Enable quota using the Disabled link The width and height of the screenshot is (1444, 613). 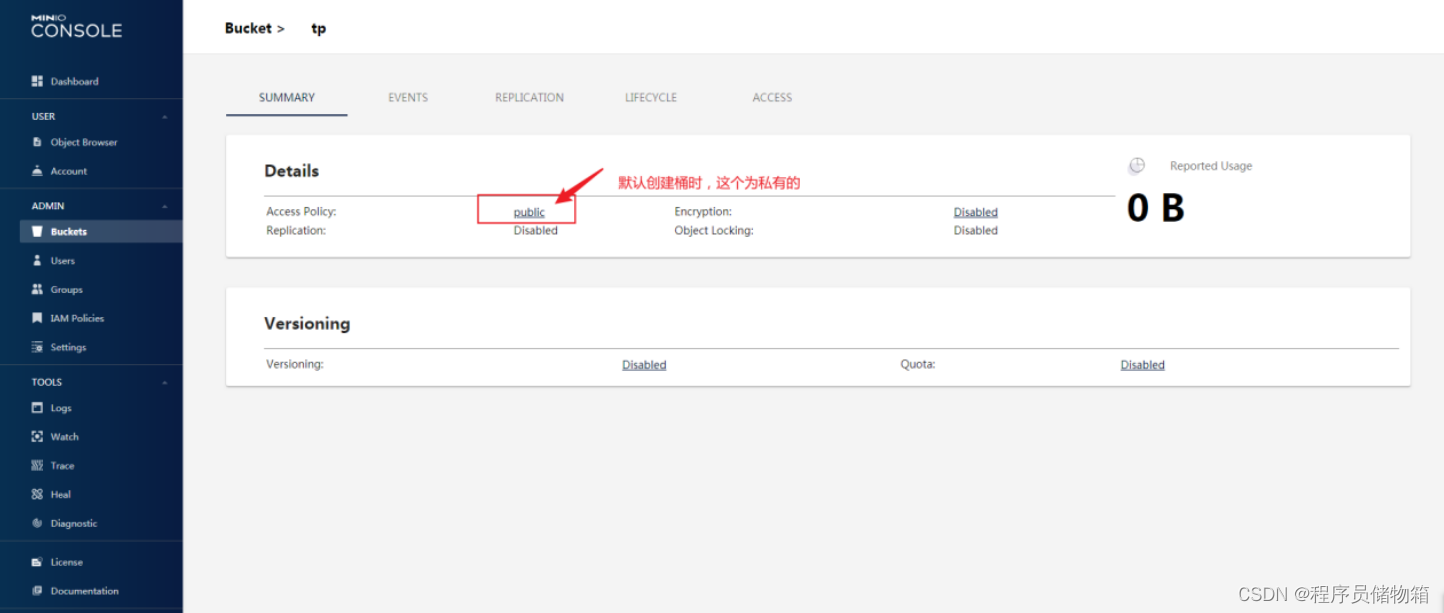[x=1142, y=364]
